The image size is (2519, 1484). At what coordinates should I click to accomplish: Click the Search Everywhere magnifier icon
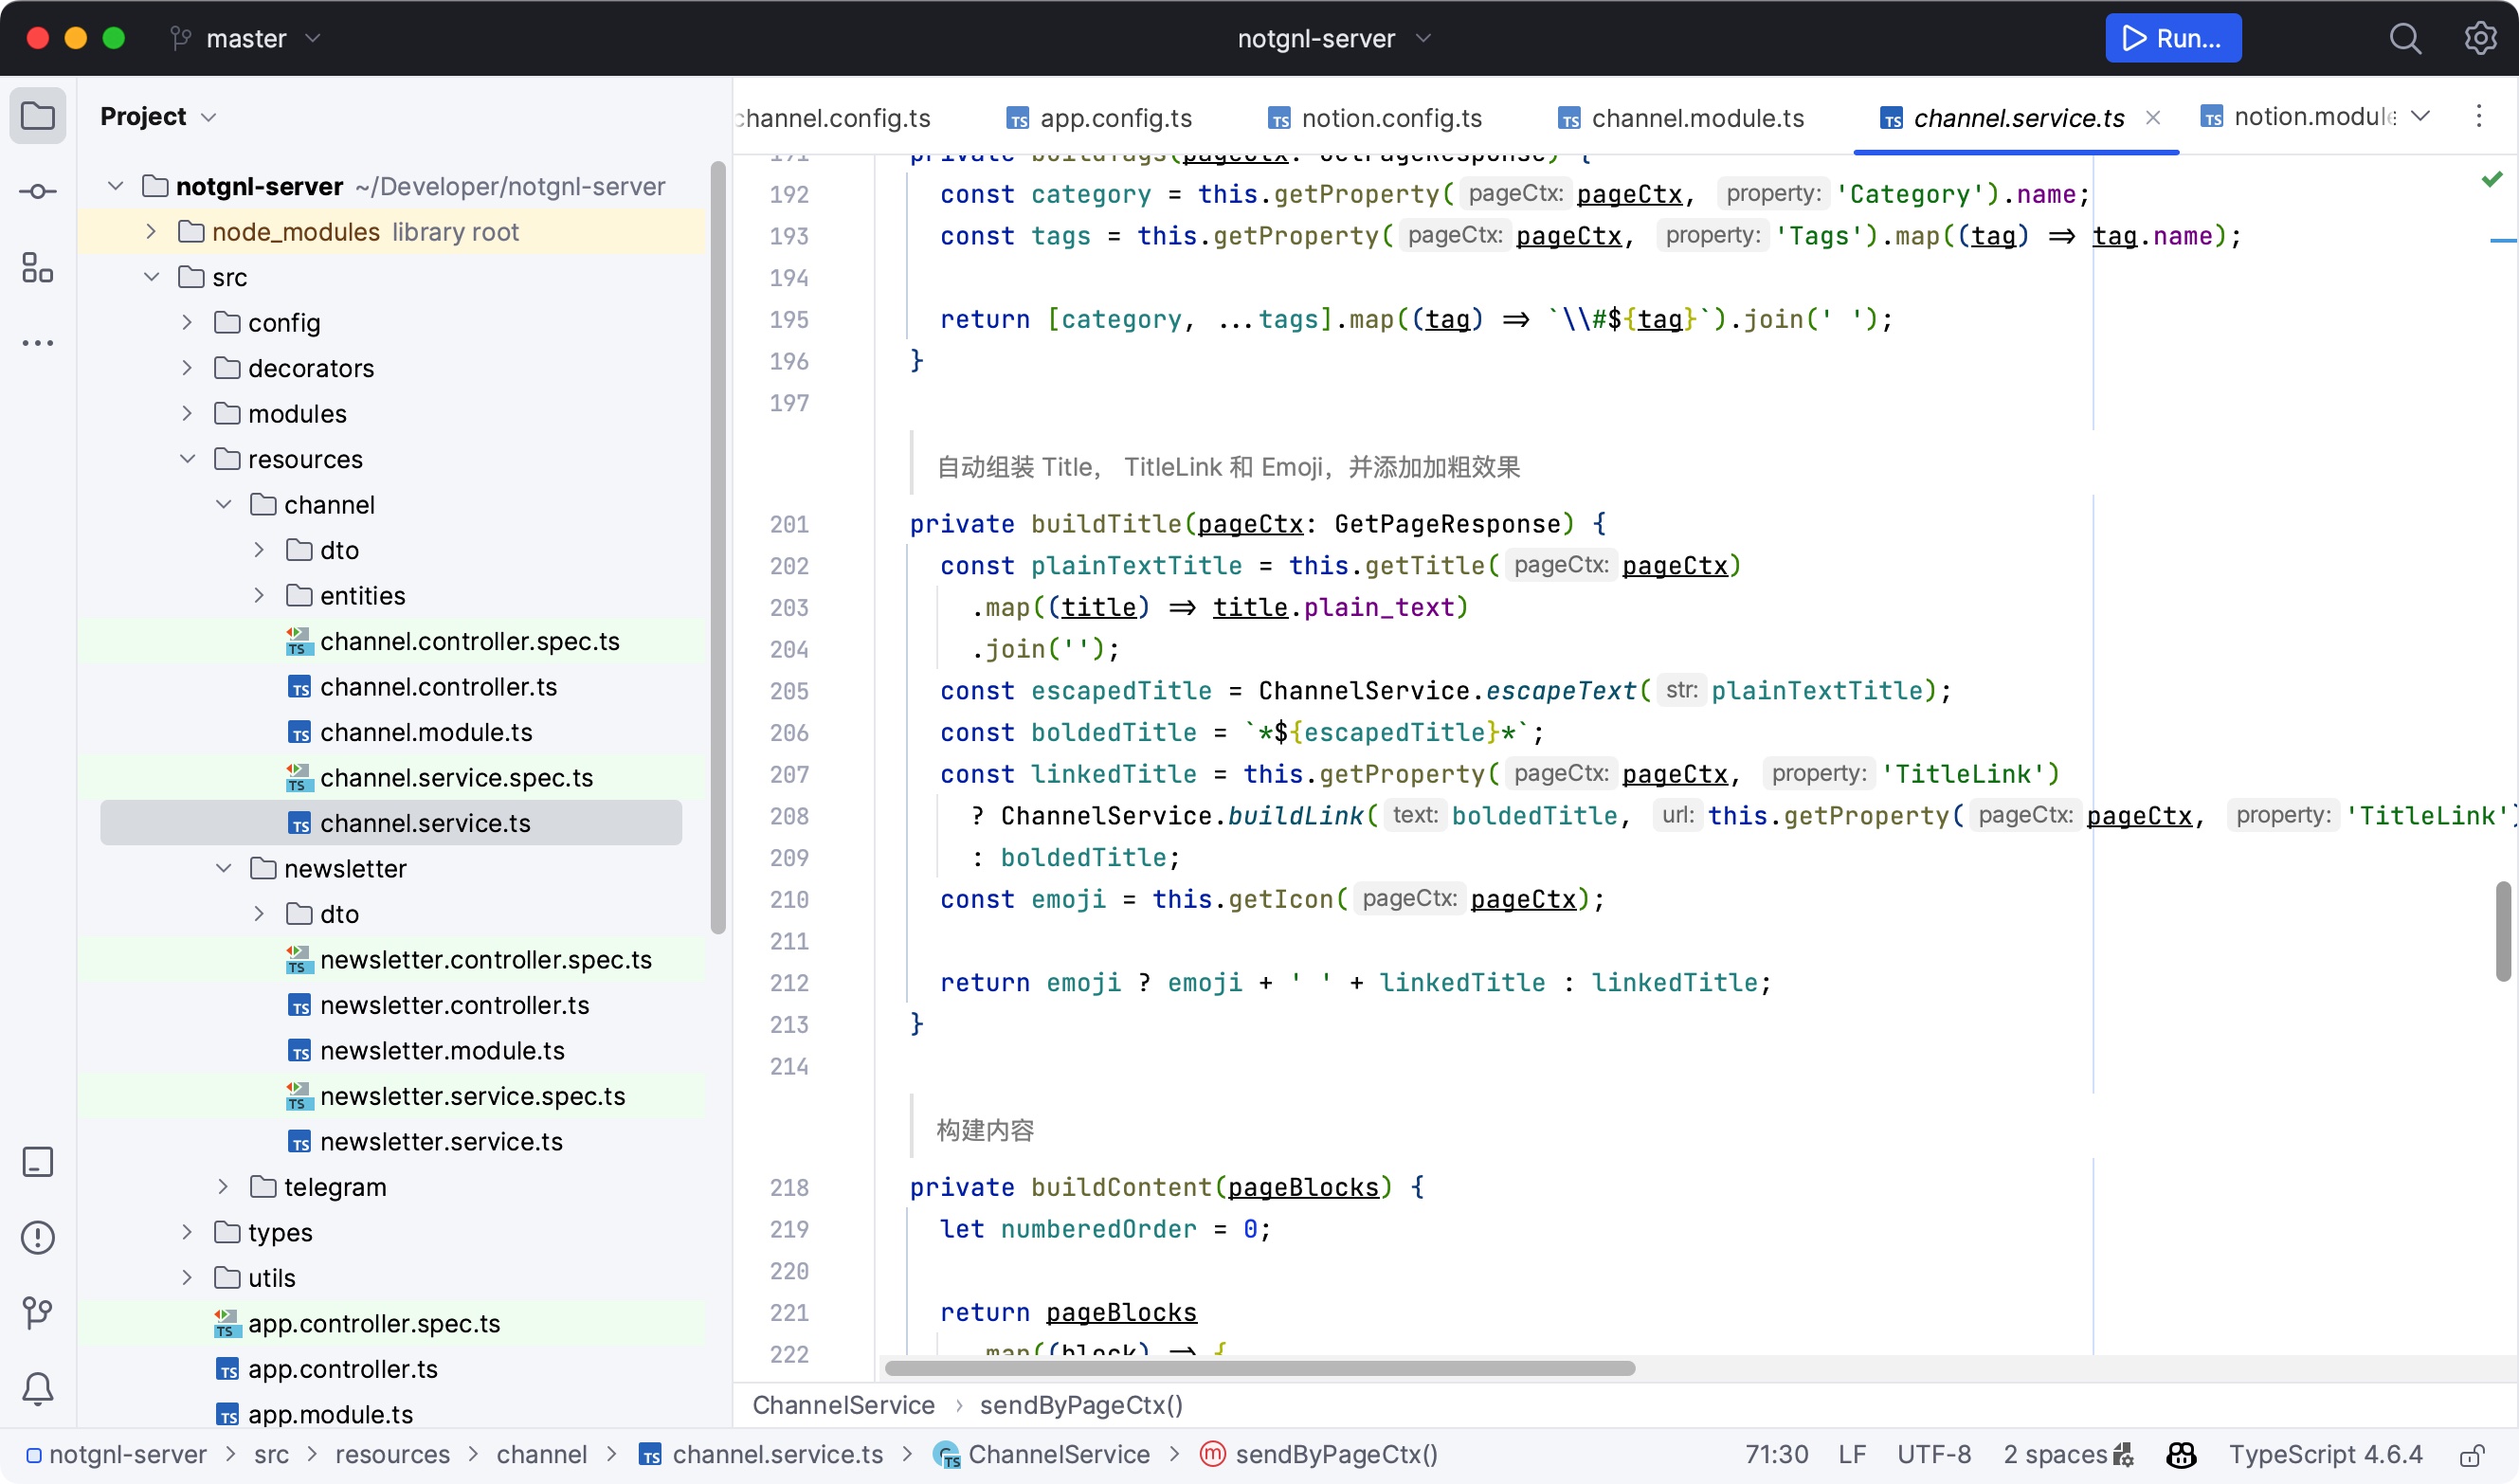coord(2405,38)
